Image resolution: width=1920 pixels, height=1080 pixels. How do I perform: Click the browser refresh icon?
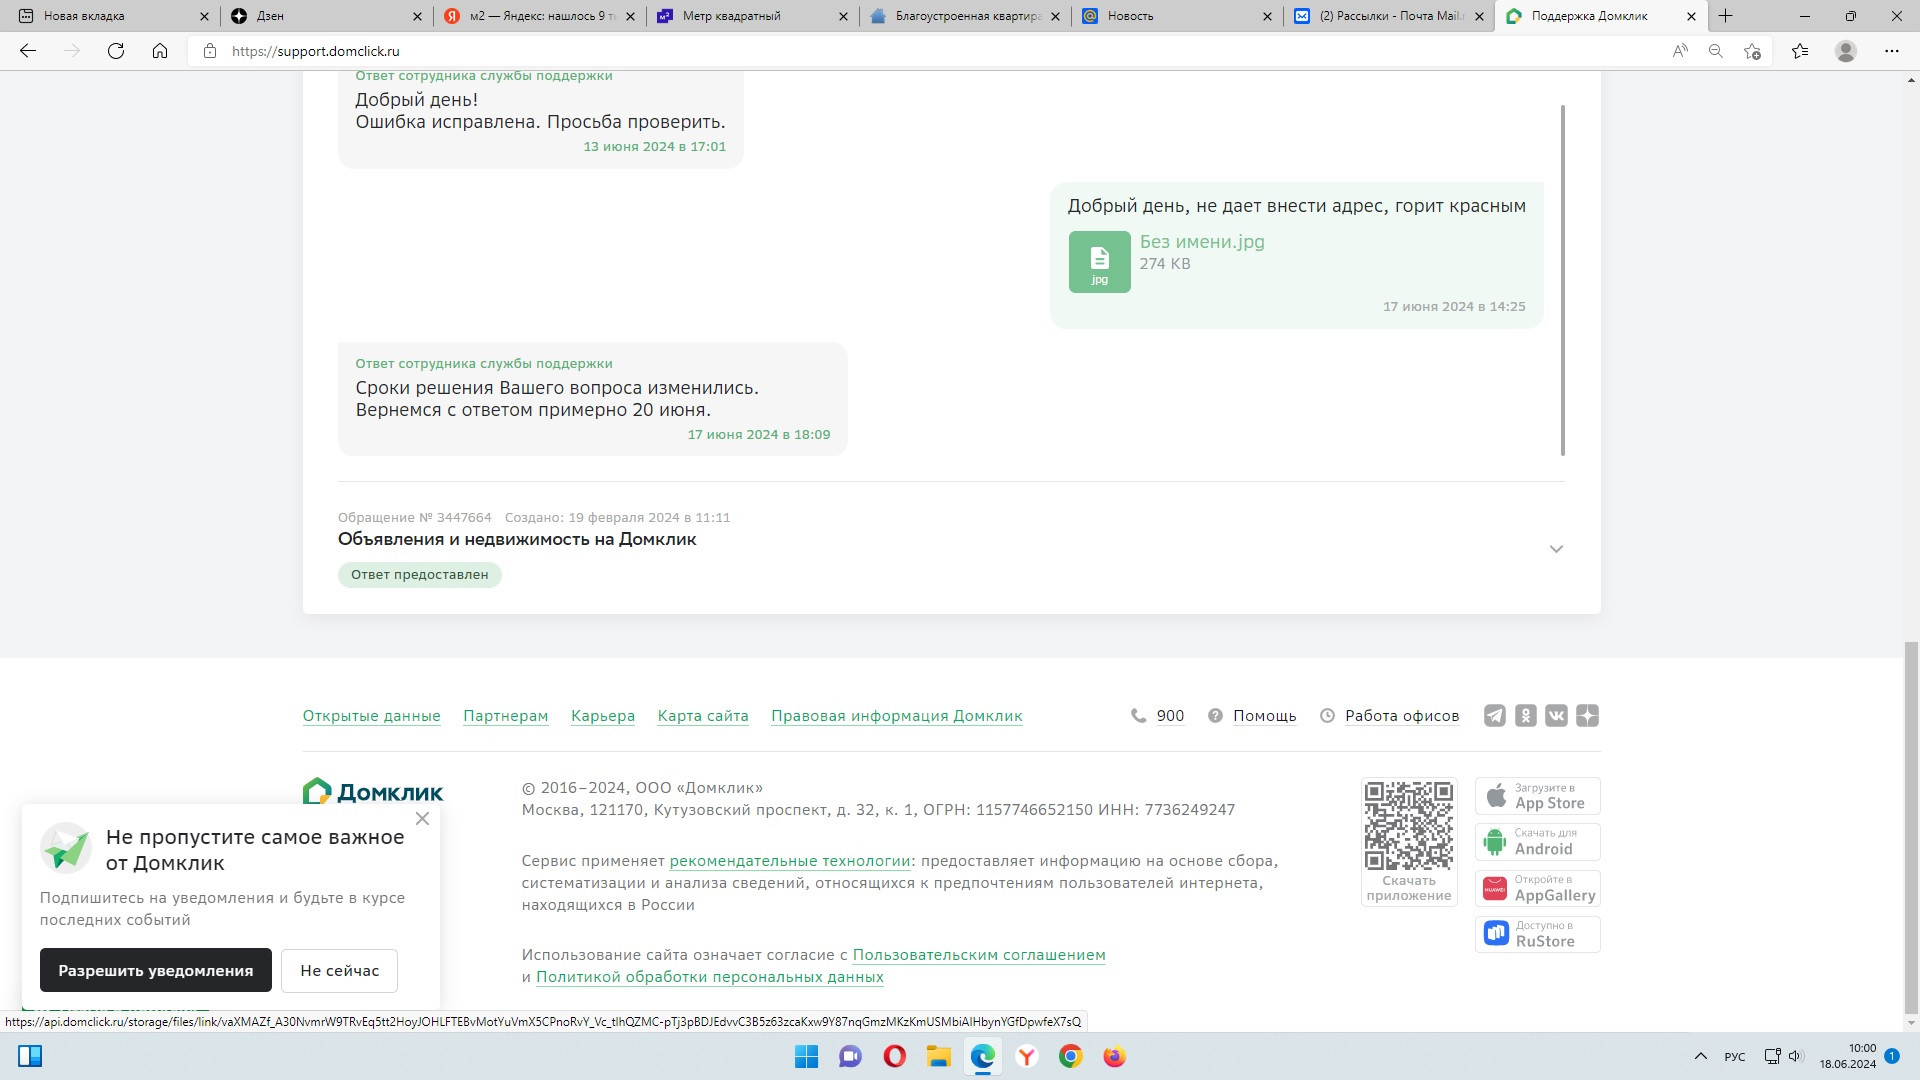coord(116,51)
